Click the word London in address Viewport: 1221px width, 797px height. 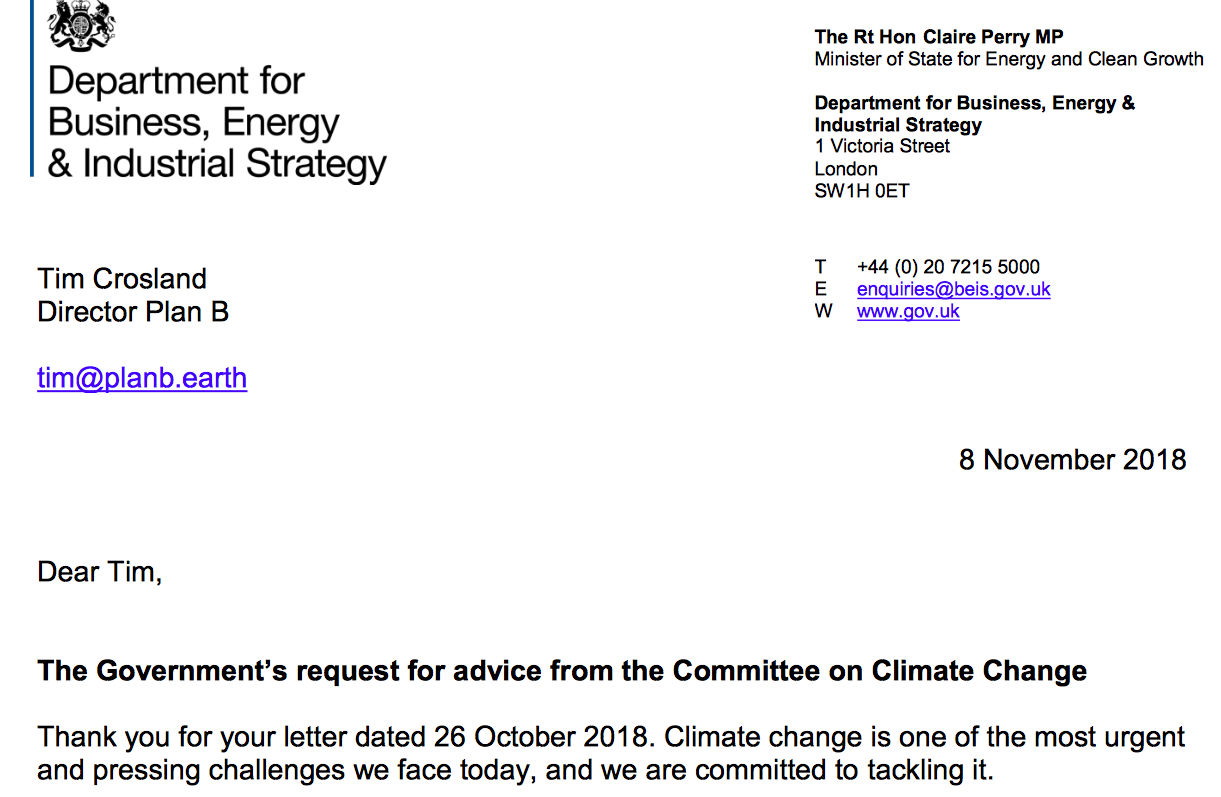click(846, 168)
